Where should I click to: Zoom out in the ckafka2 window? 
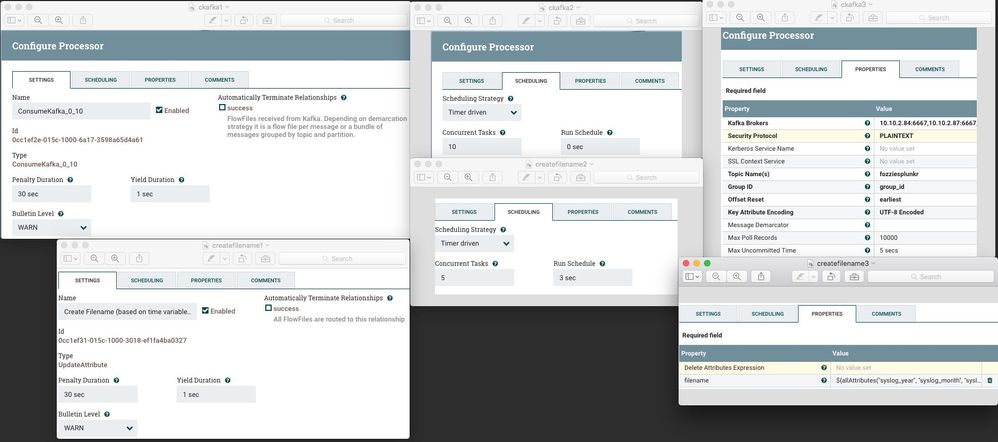[x=448, y=20]
